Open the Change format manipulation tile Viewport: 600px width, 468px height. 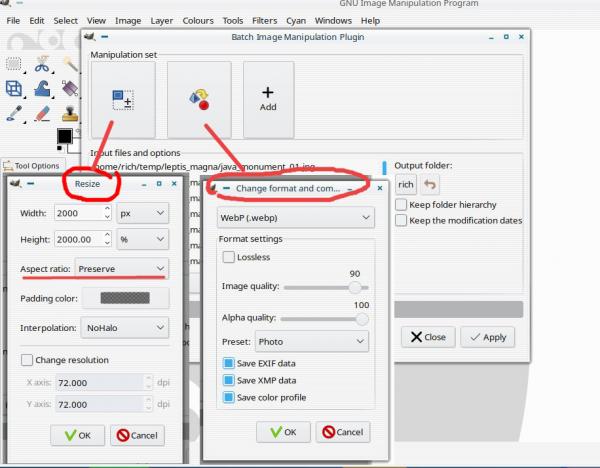199,99
